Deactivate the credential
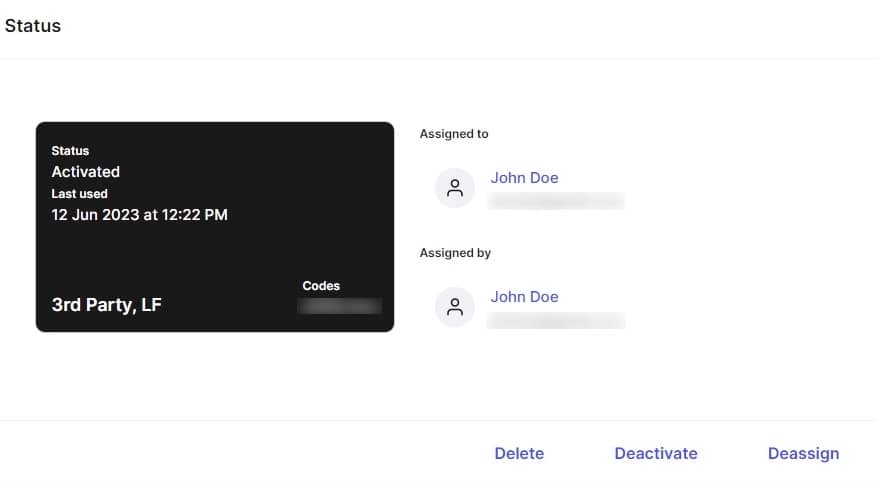The height and width of the screenshot is (483, 878). (656, 453)
